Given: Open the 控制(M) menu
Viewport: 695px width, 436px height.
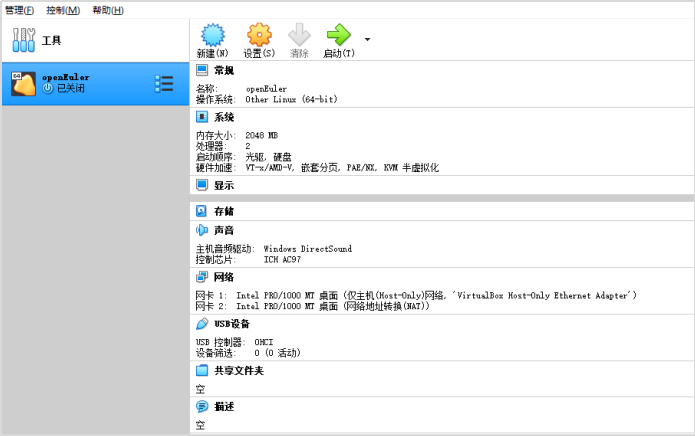Looking at the screenshot, I should pyautogui.click(x=63, y=10).
